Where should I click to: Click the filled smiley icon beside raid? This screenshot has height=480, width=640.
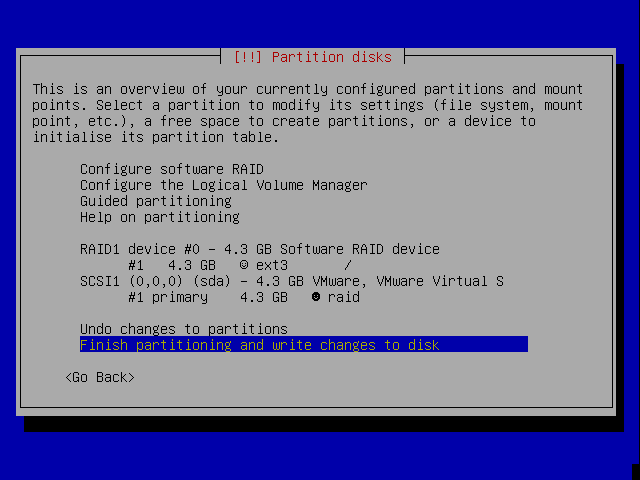tap(316, 297)
